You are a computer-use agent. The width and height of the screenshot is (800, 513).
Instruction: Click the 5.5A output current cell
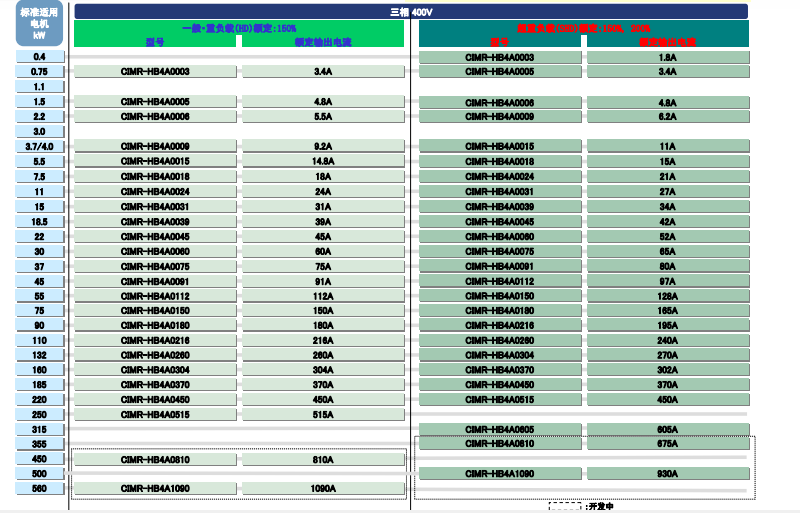pos(323,116)
